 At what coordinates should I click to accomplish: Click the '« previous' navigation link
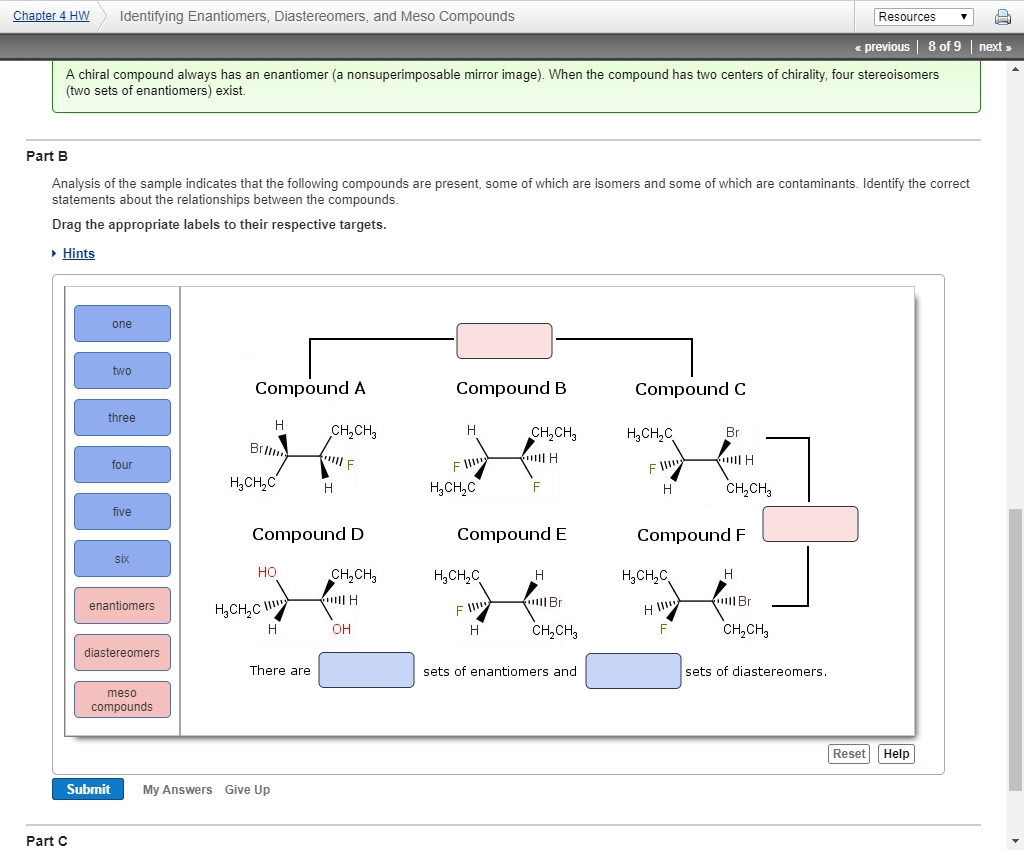coord(882,46)
